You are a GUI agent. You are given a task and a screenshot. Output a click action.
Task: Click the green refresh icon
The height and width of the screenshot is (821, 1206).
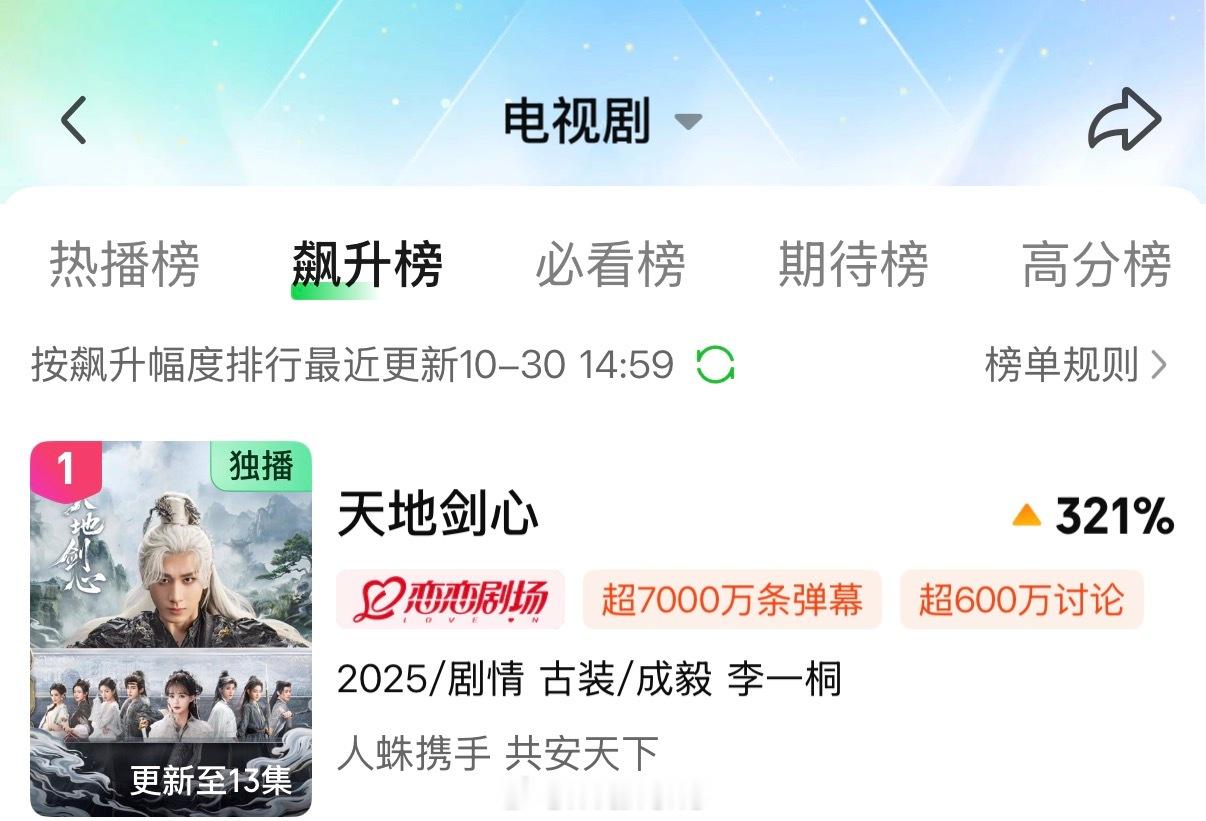[715, 364]
